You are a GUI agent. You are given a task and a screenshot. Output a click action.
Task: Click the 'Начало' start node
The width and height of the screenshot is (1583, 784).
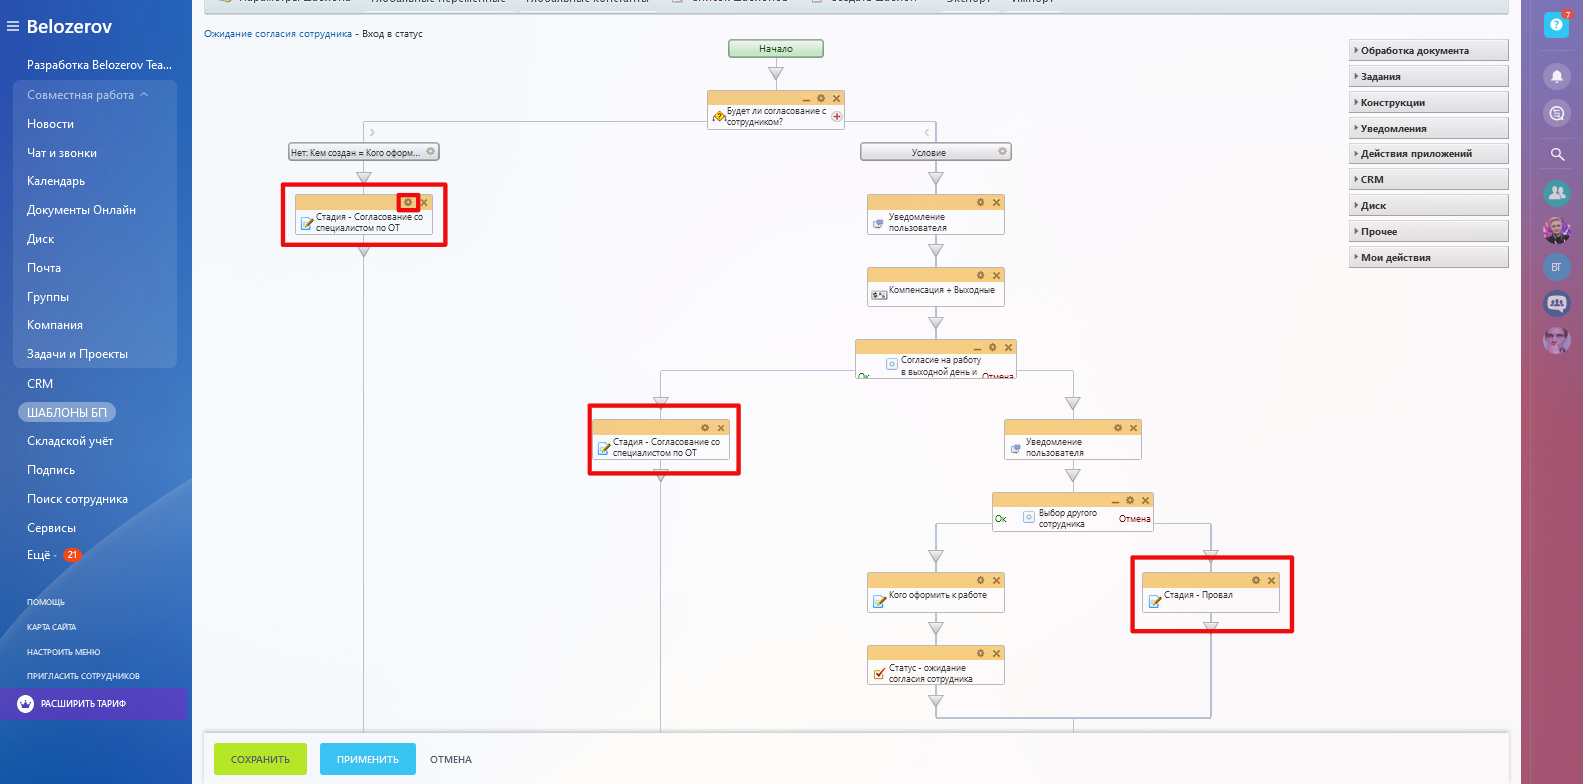coord(776,48)
